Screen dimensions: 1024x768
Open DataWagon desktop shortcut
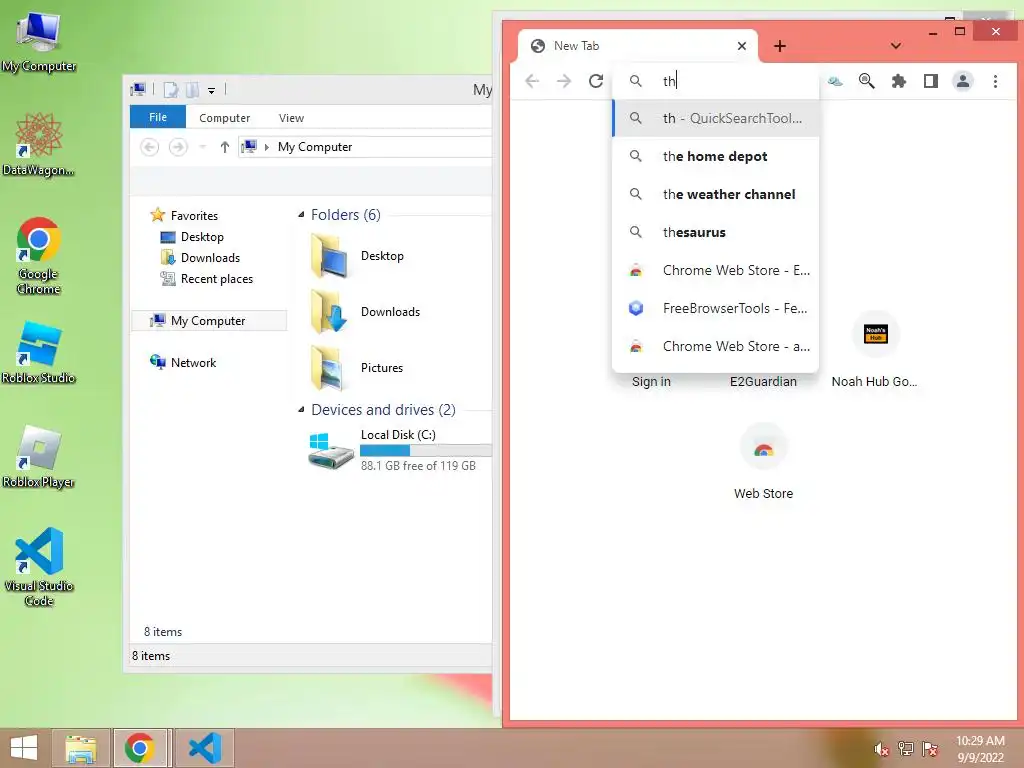tap(39, 144)
